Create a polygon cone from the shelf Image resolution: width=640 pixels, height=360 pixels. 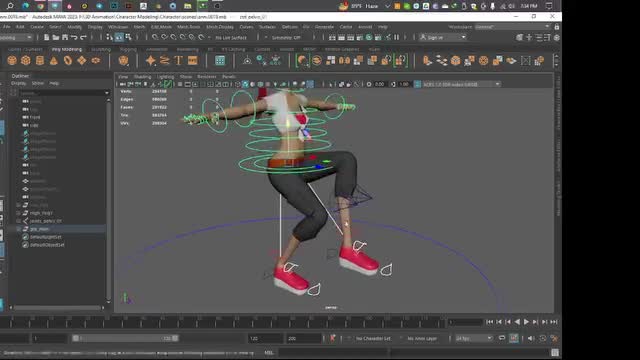point(53,61)
